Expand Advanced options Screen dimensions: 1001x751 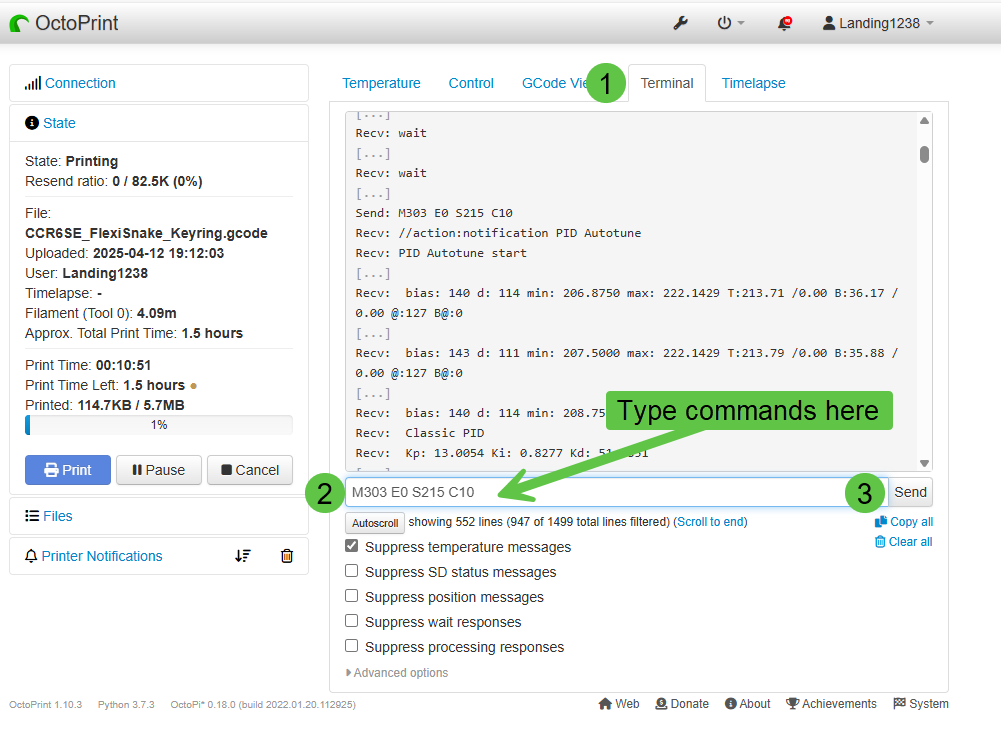pos(397,672)
